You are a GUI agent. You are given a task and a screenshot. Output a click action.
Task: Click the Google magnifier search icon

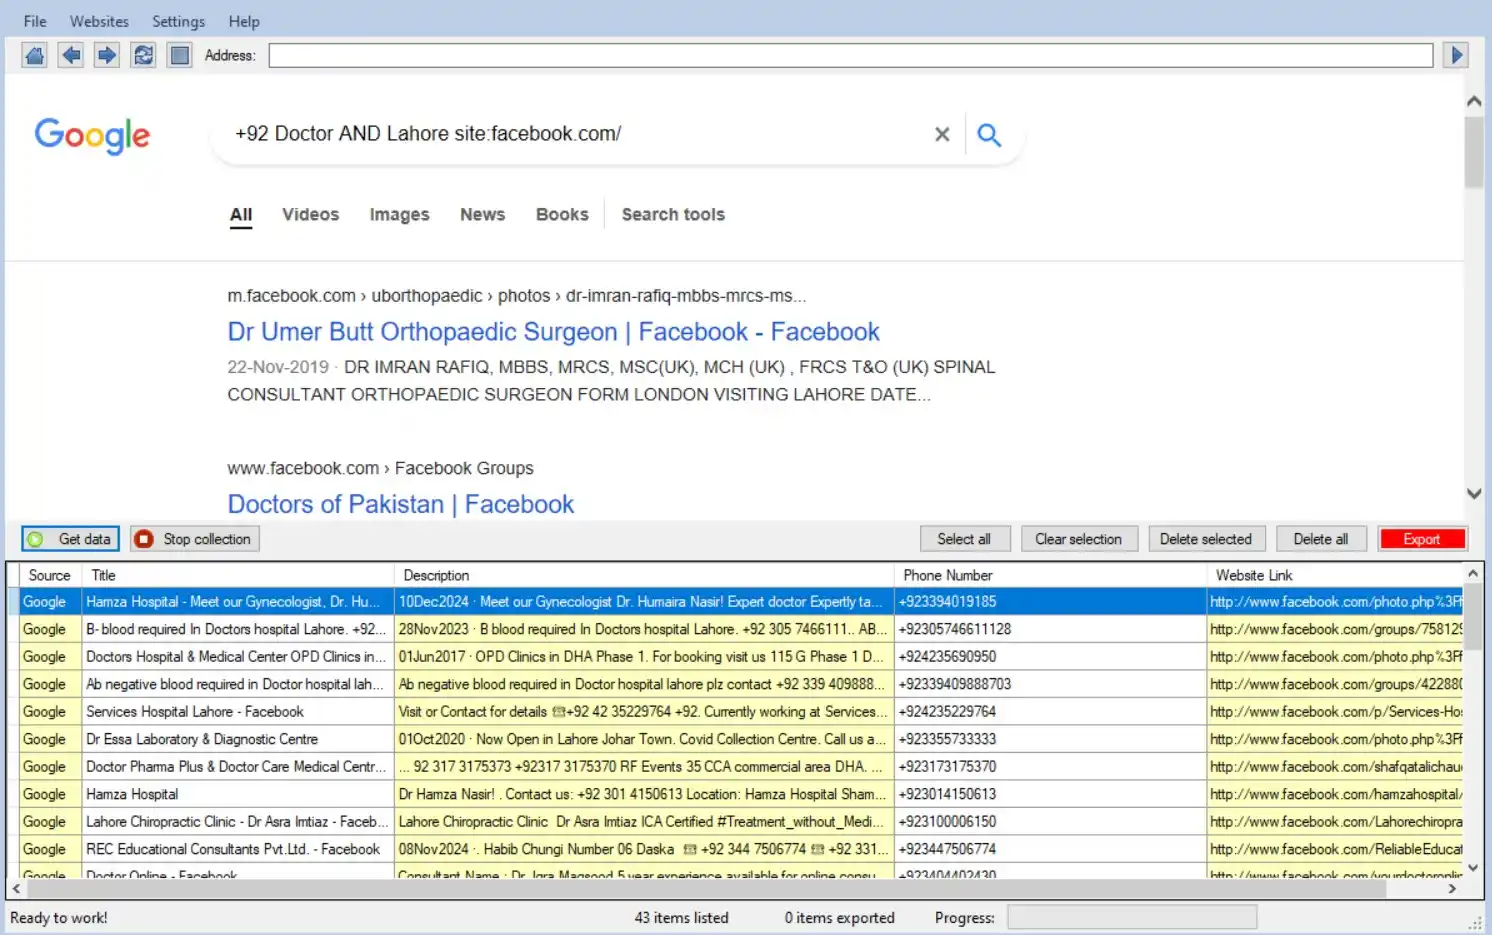(x=989, y=134)
